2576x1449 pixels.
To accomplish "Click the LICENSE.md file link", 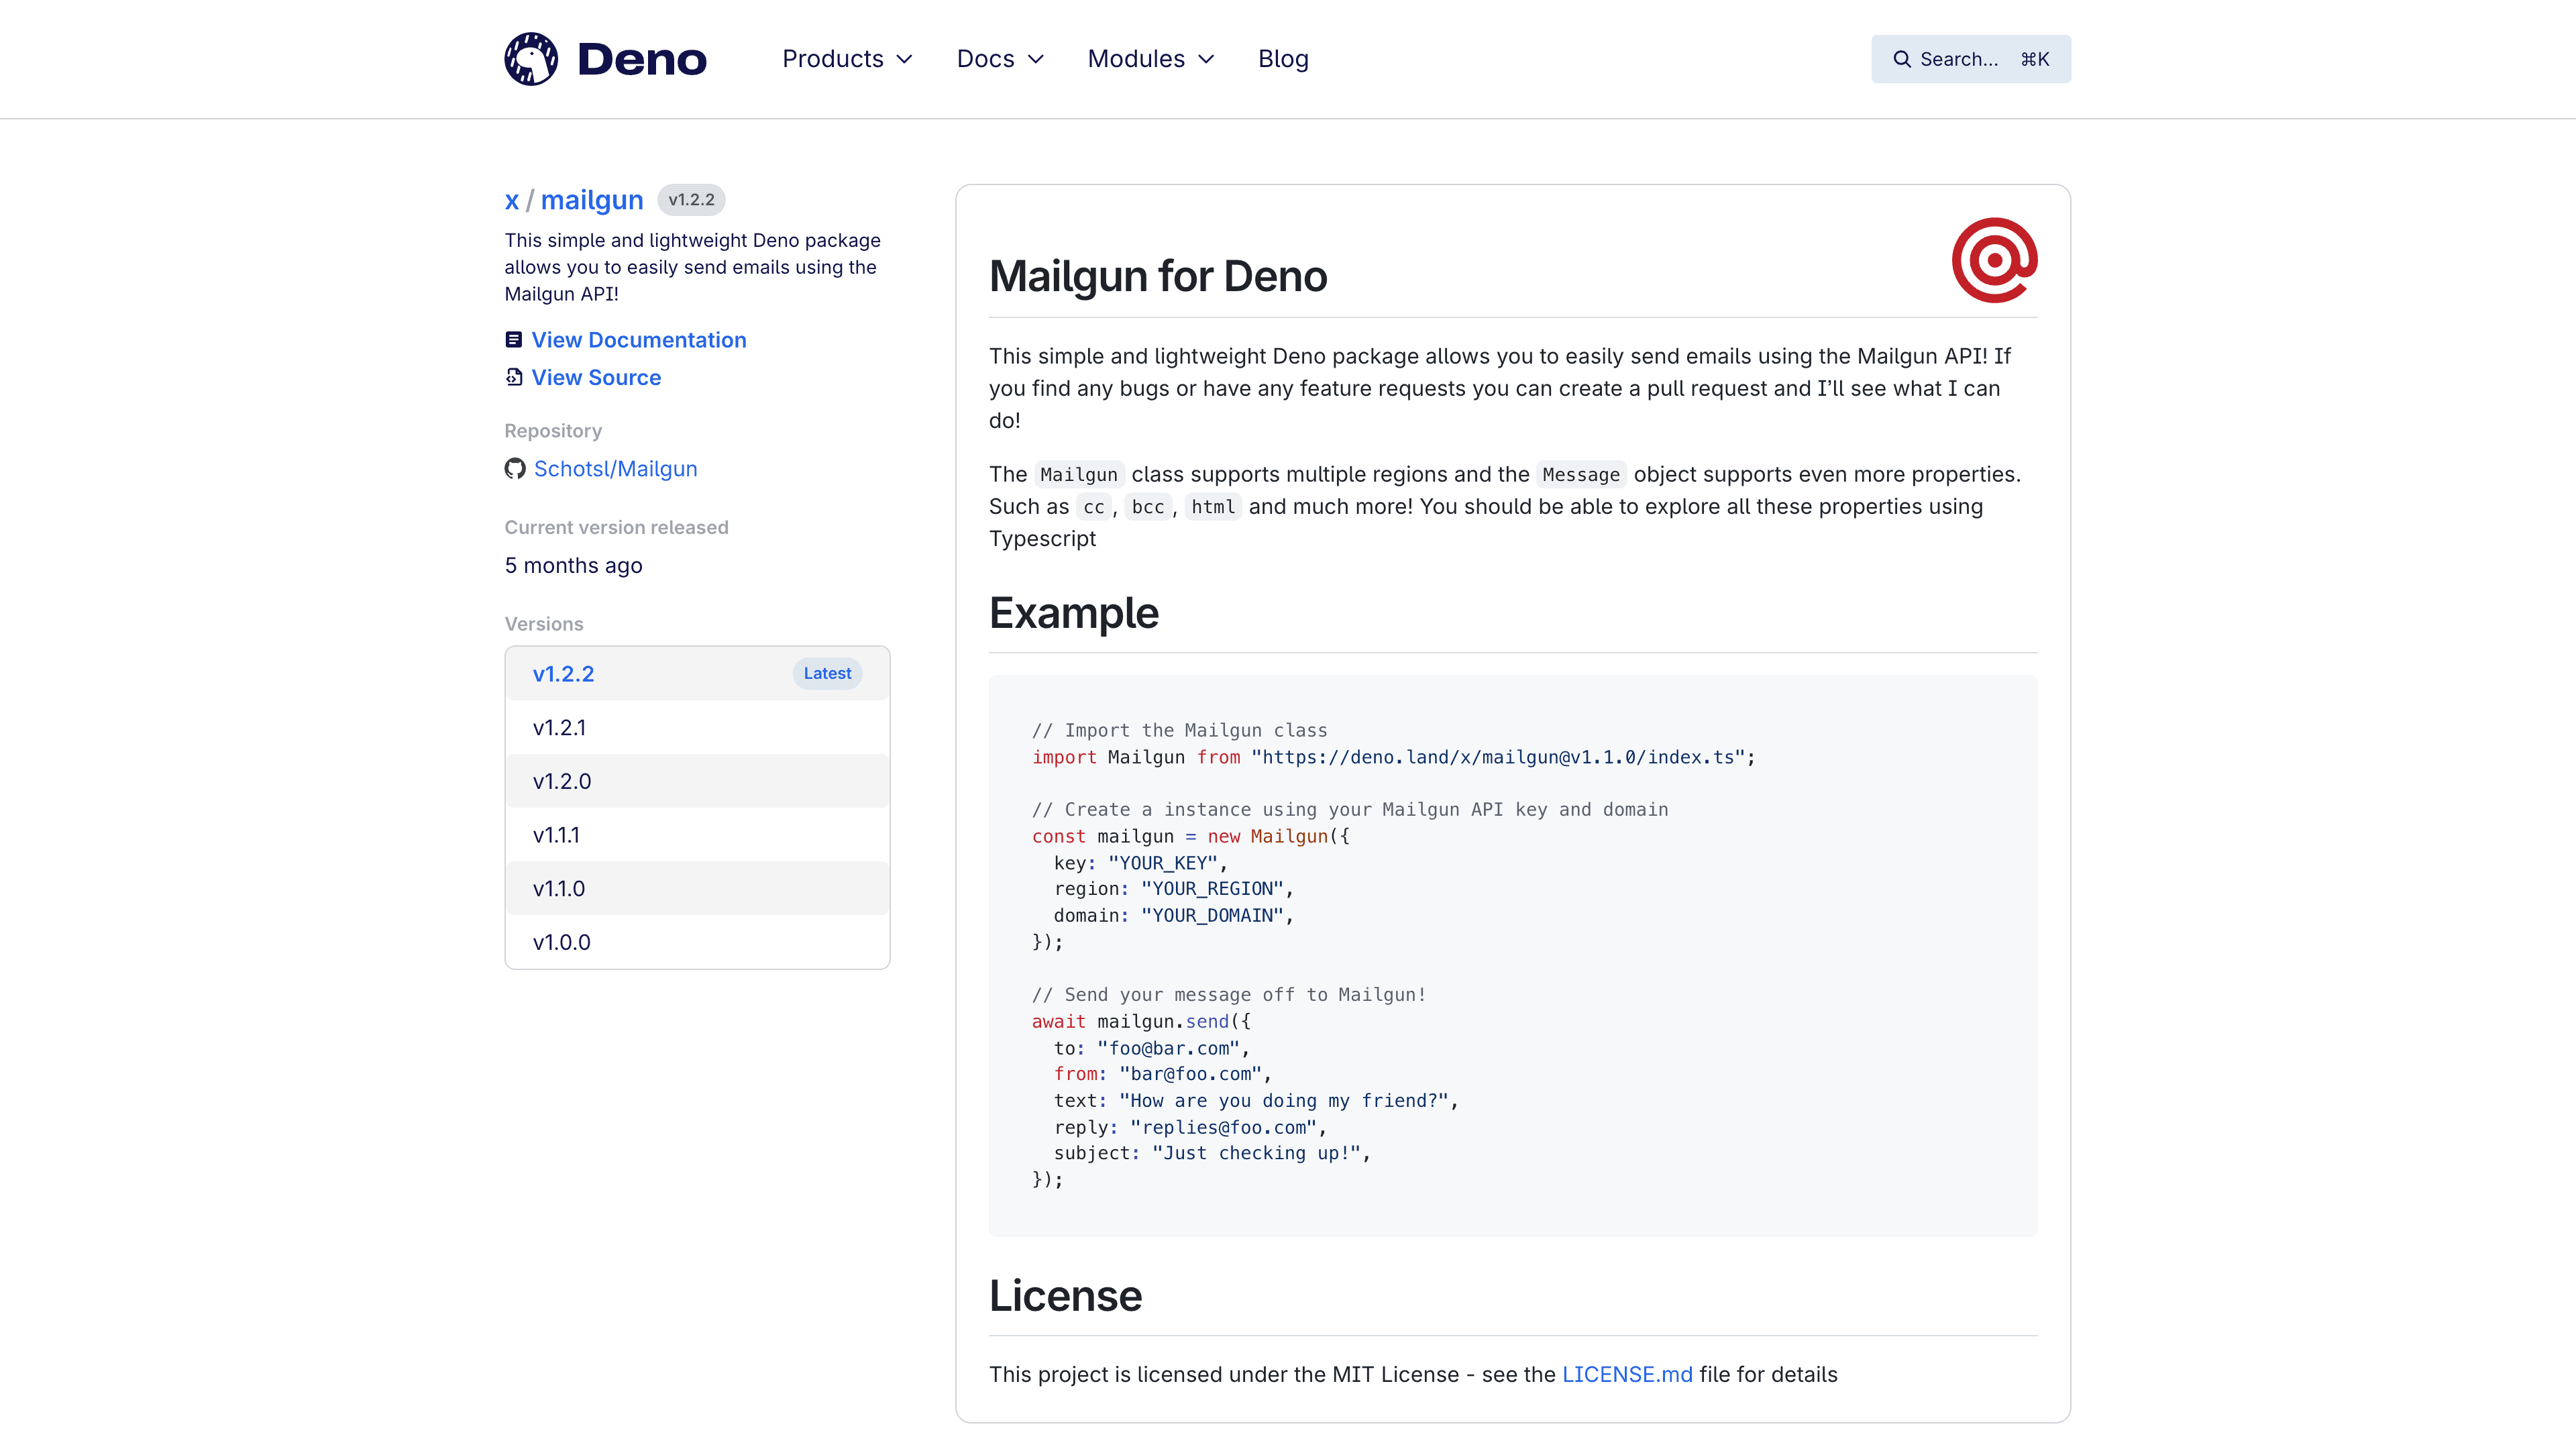I will [1626, 1375].
